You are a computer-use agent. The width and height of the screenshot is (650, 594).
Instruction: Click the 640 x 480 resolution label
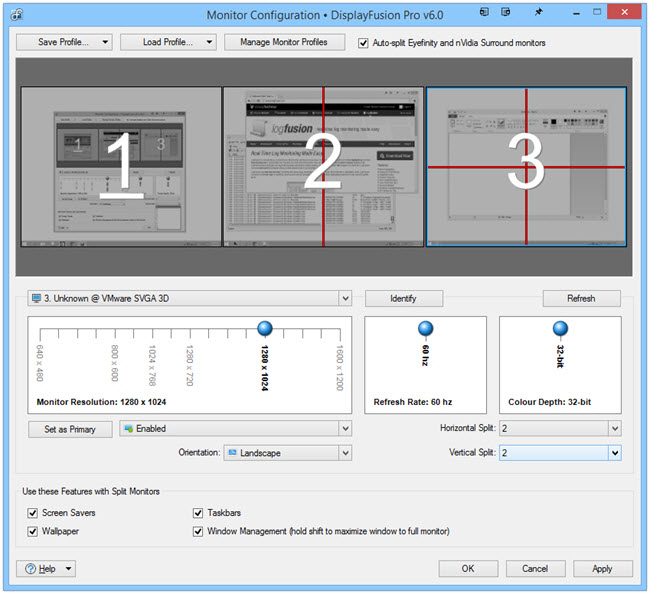tap(40, 363)
